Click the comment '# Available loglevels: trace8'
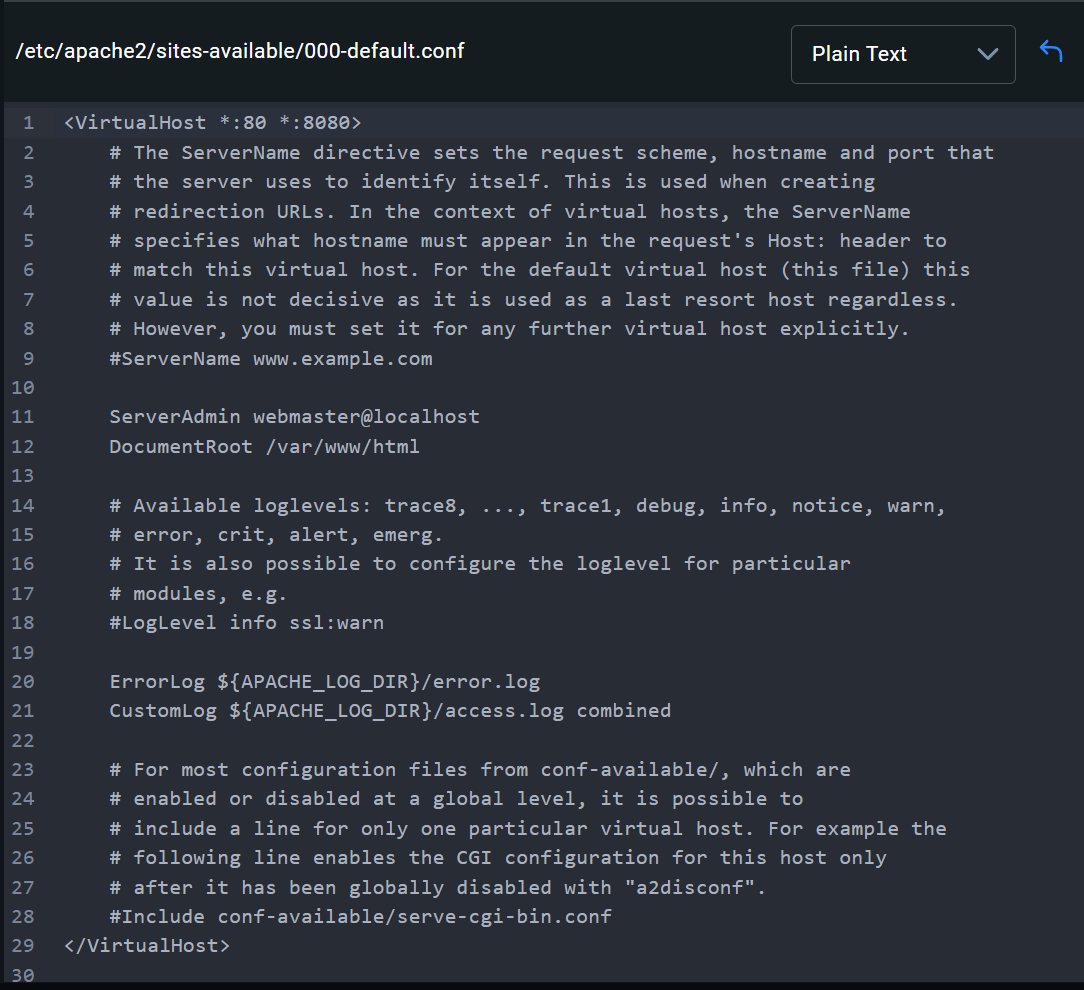Screen dimensions: 1084x990 pyautogui.click(x=527, y=506)
